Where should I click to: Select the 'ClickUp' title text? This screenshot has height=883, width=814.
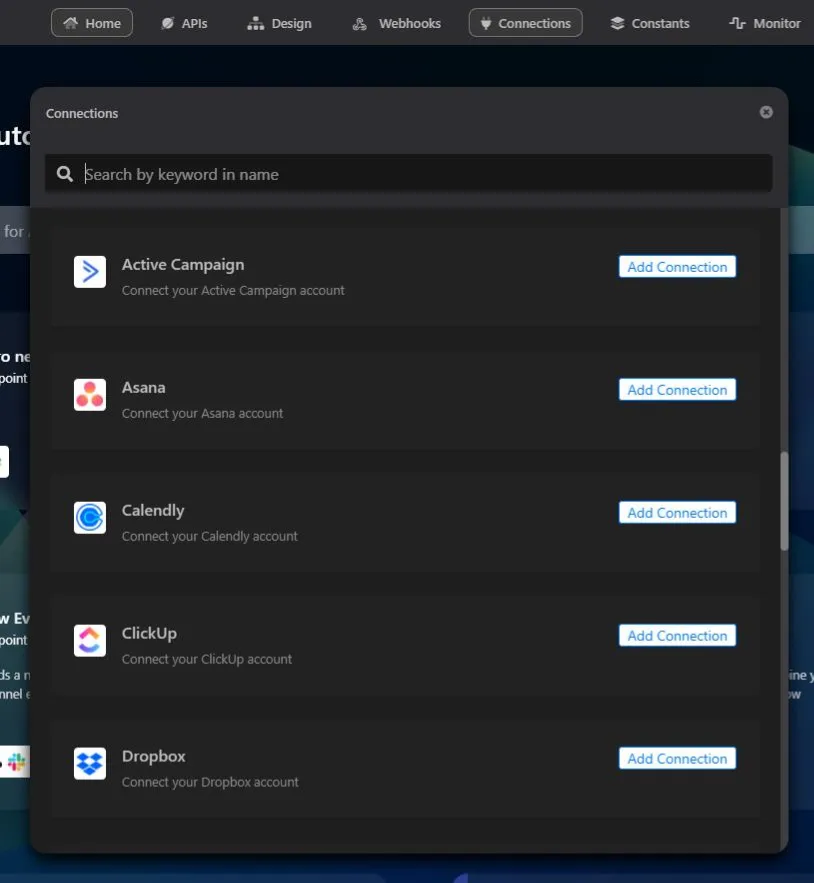coord(149,633)
